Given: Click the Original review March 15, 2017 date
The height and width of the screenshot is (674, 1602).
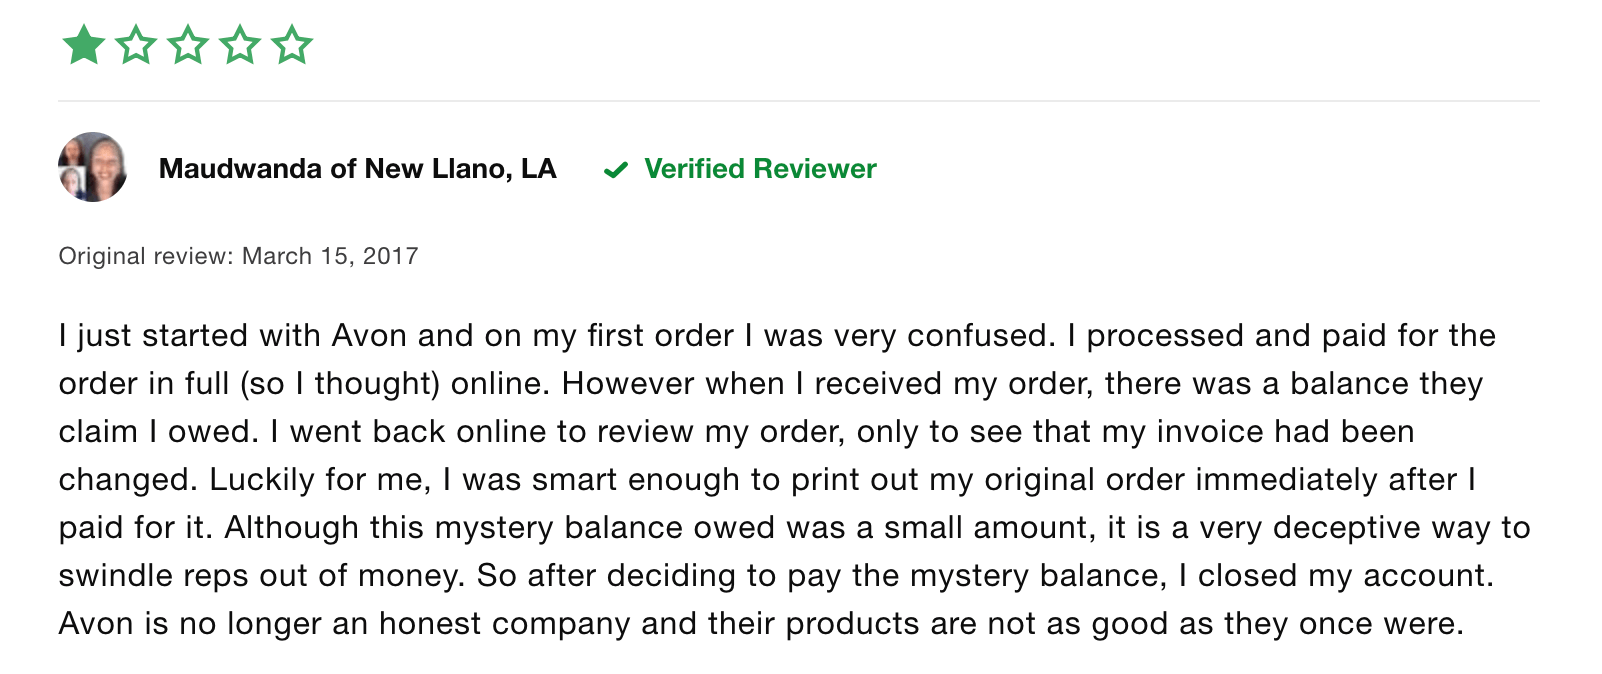Looking at the screenshot, I should pyautogui.click(x=238, y=256).
